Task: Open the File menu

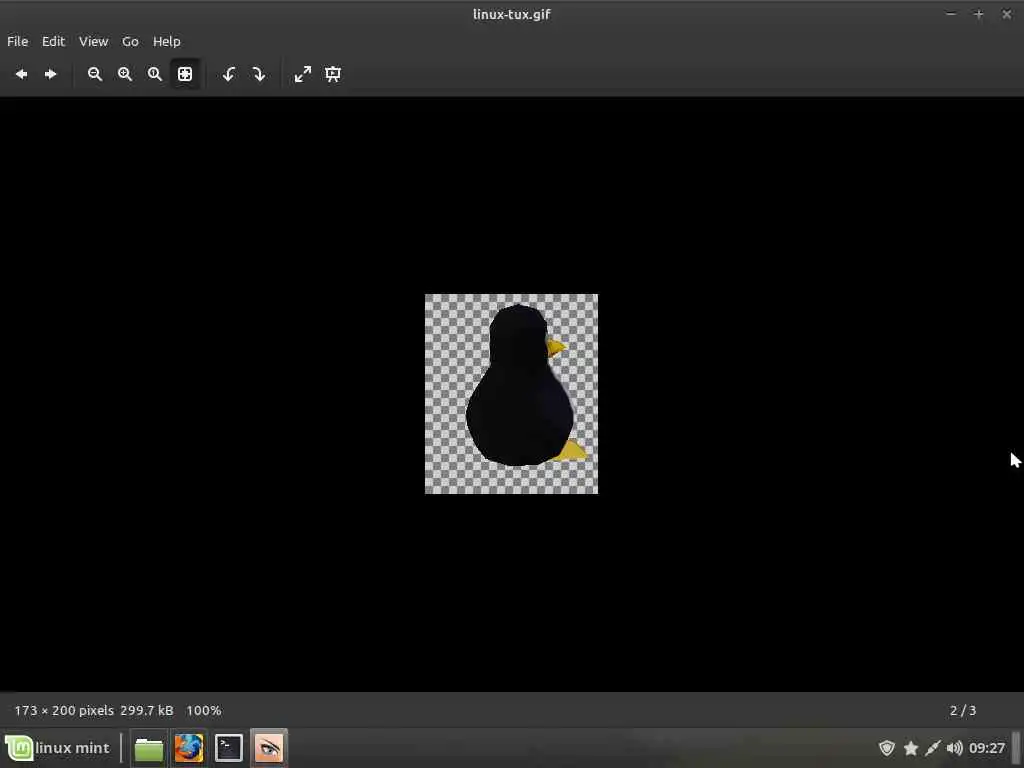Action: (x=18, y=41)
